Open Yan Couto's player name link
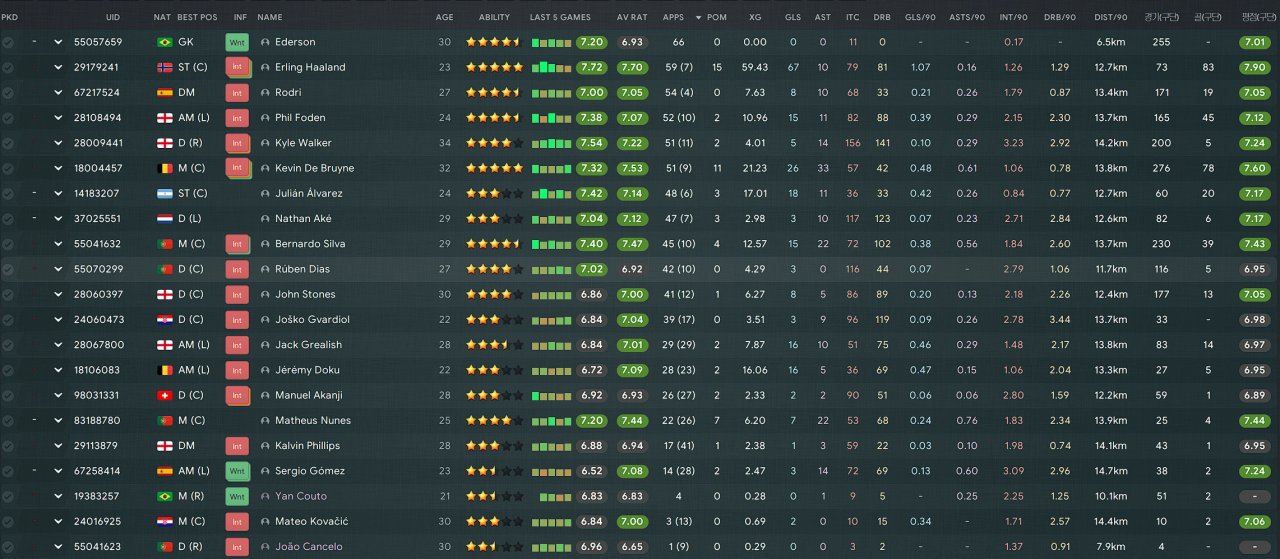Image resolution: width=1280 pixels, height=559 pixels. (x=301, y=496)
